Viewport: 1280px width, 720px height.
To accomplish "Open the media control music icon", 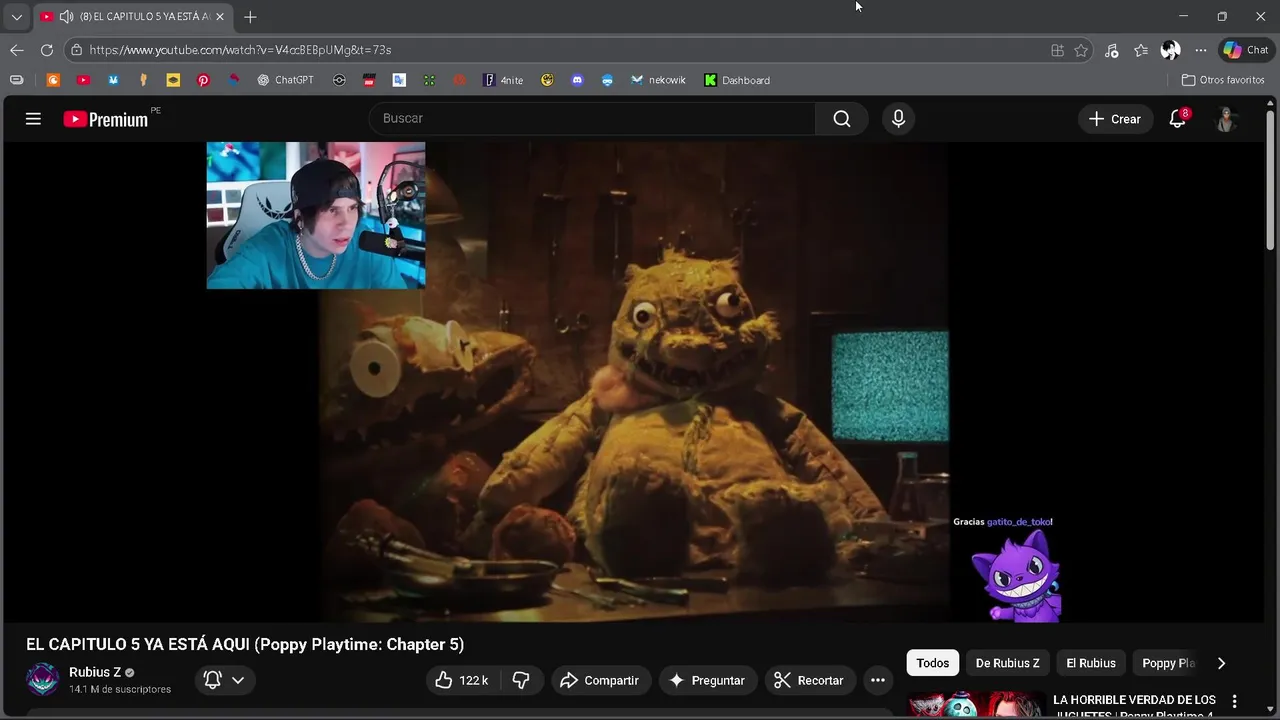I will (x=1111, y=50).
